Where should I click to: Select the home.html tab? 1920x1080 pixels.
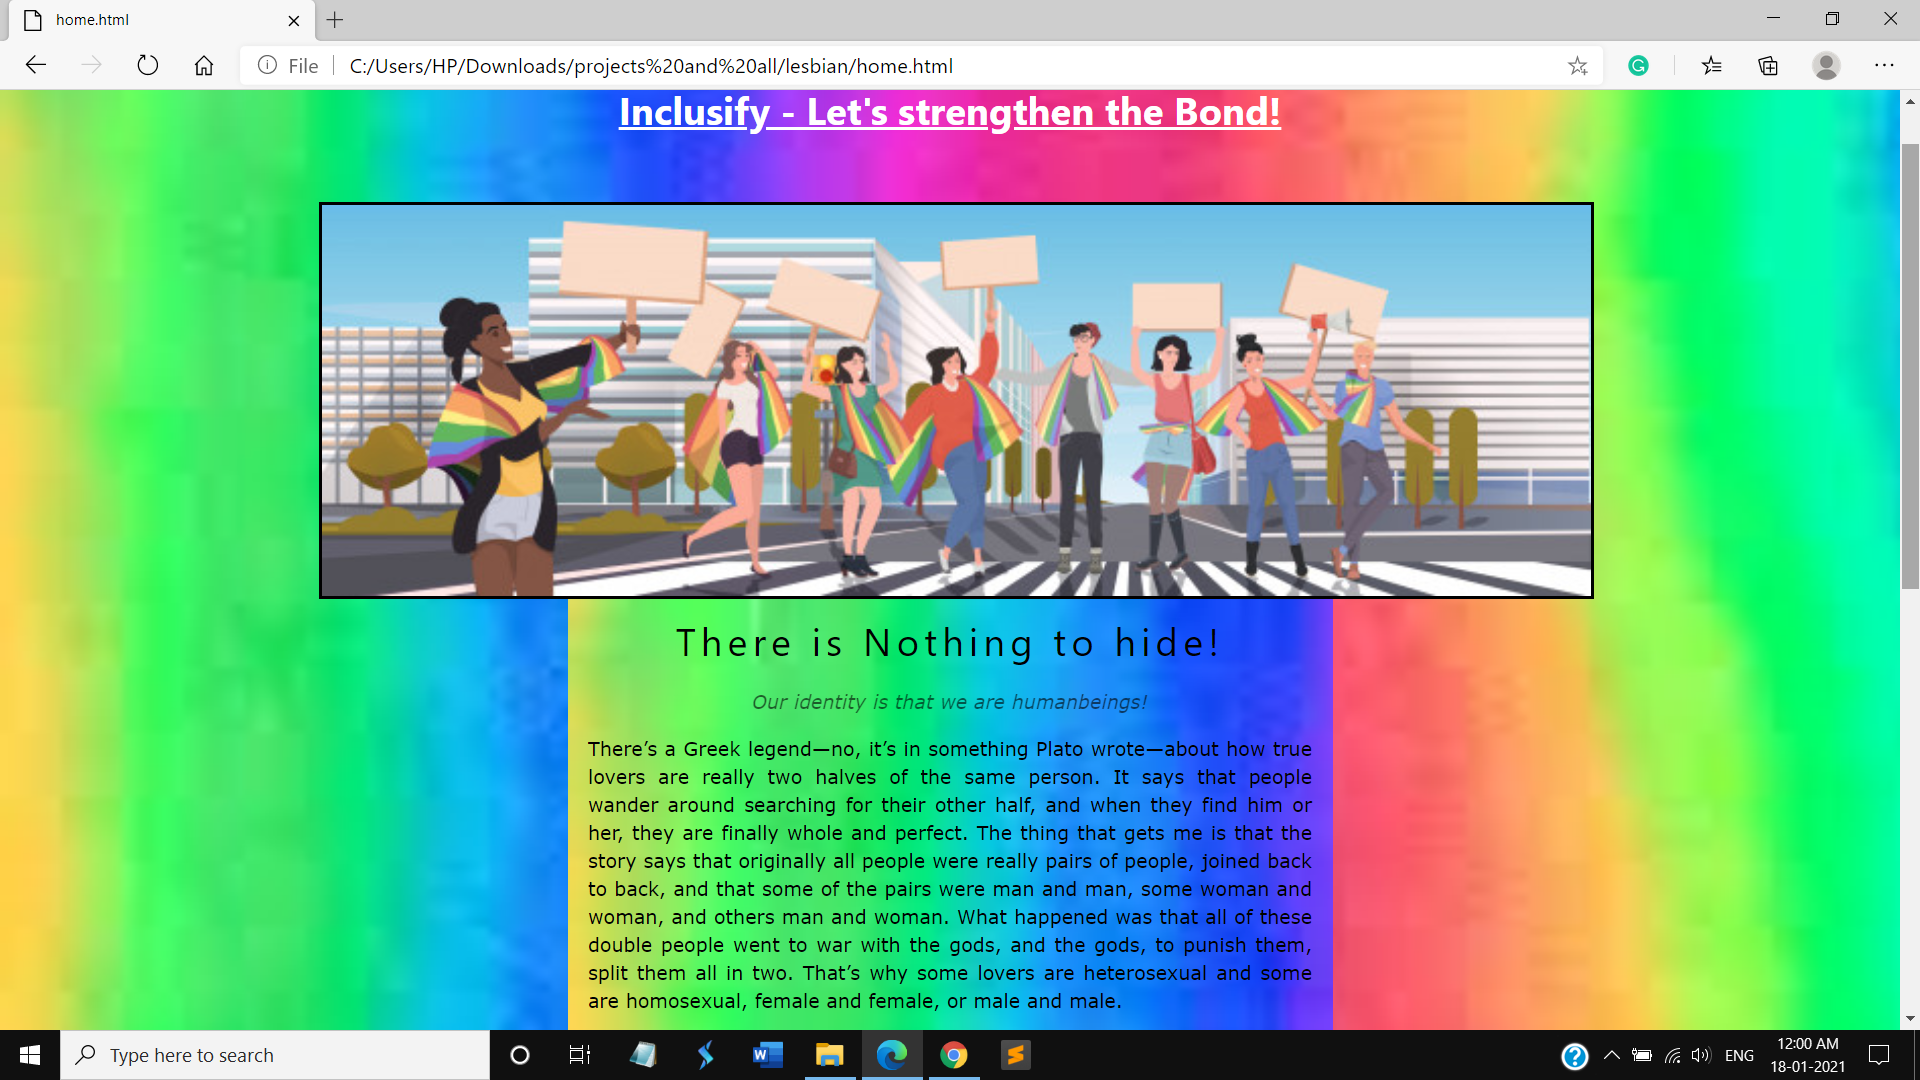coord(150,20)
